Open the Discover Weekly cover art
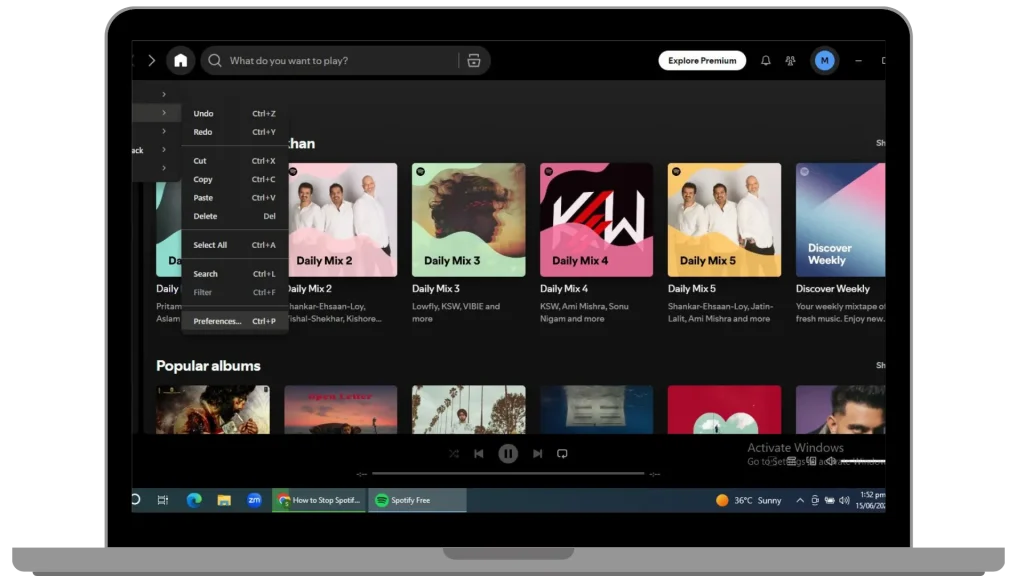1024x576 pixels. pos(840,219)
